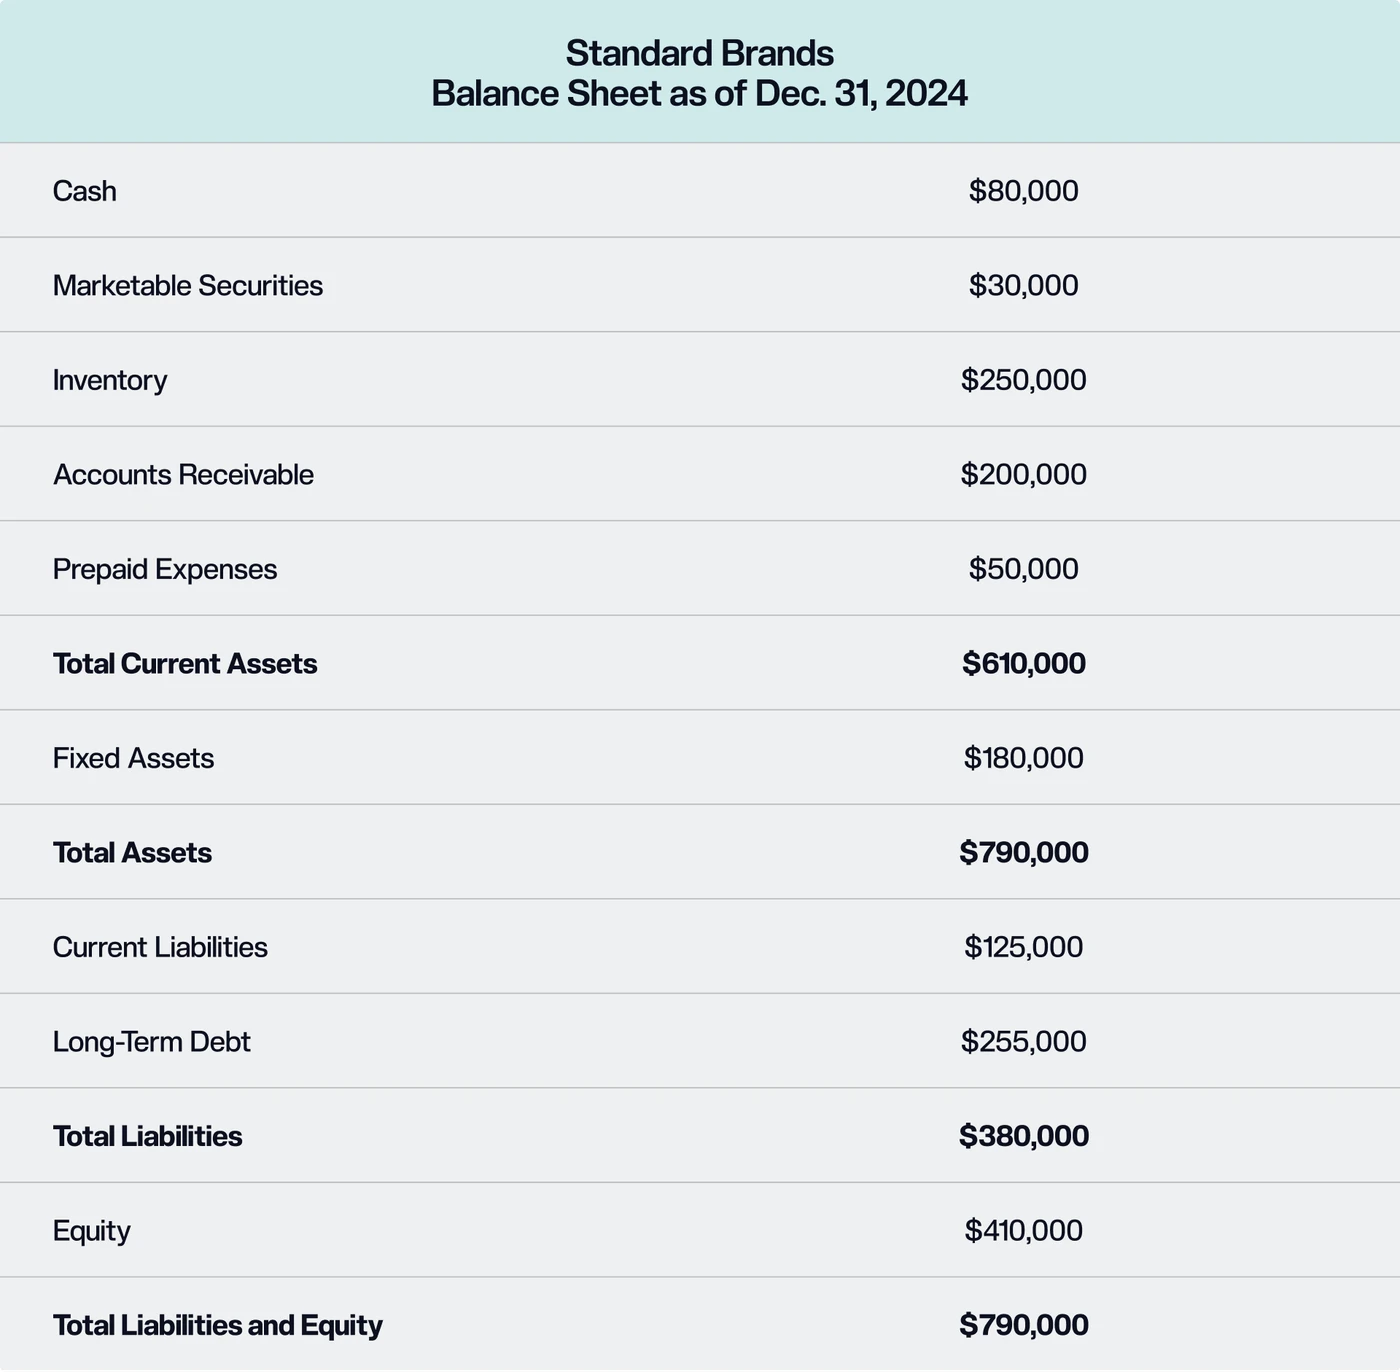Select the Standard Brands balance sheet title
1400x1372 pixels.
point(700,73)
